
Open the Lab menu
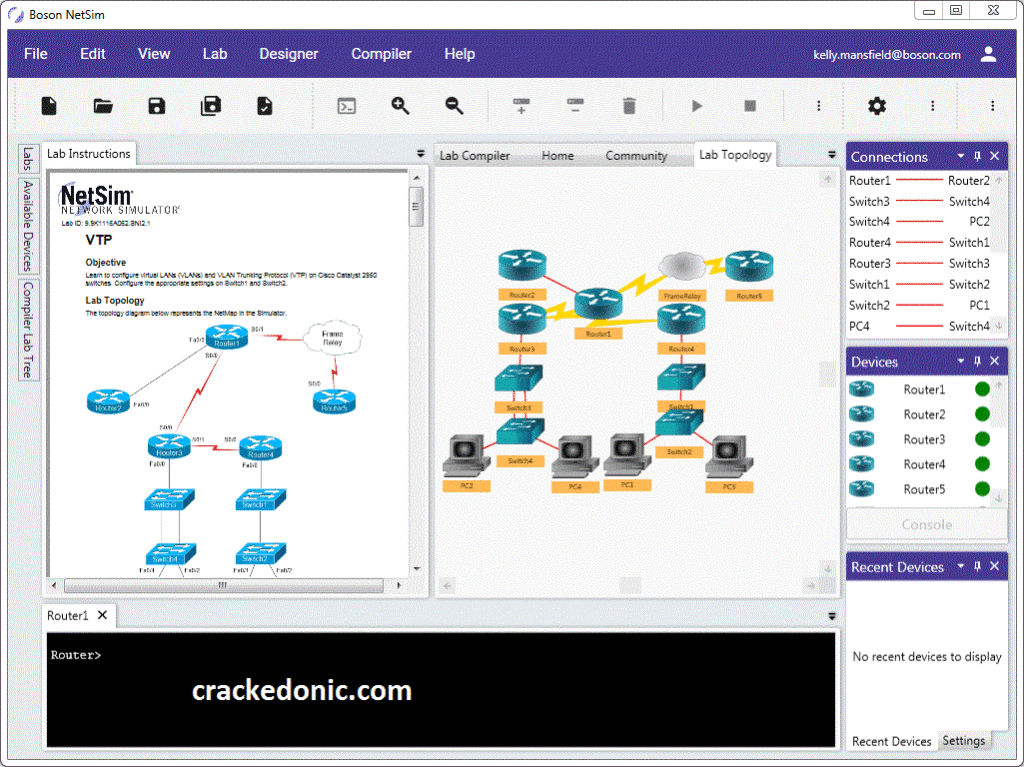click(215, 54)
